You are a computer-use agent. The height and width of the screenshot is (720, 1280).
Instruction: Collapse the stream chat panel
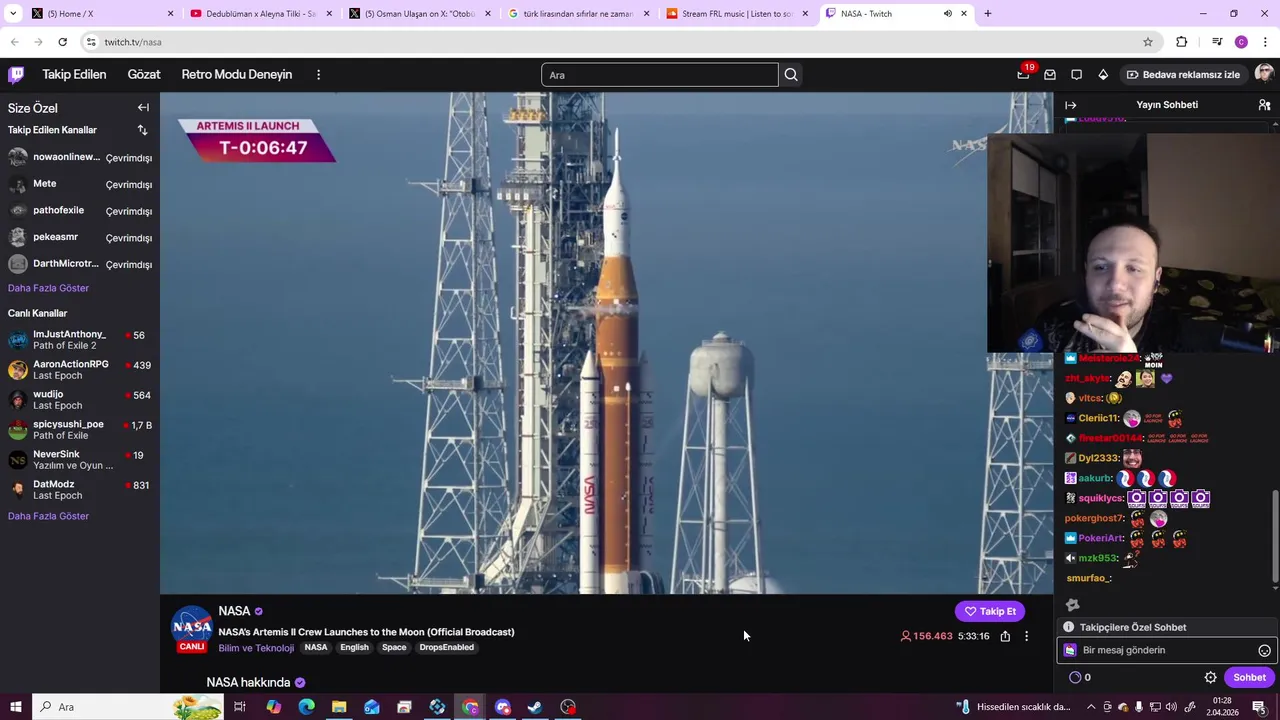[1071, 104]
